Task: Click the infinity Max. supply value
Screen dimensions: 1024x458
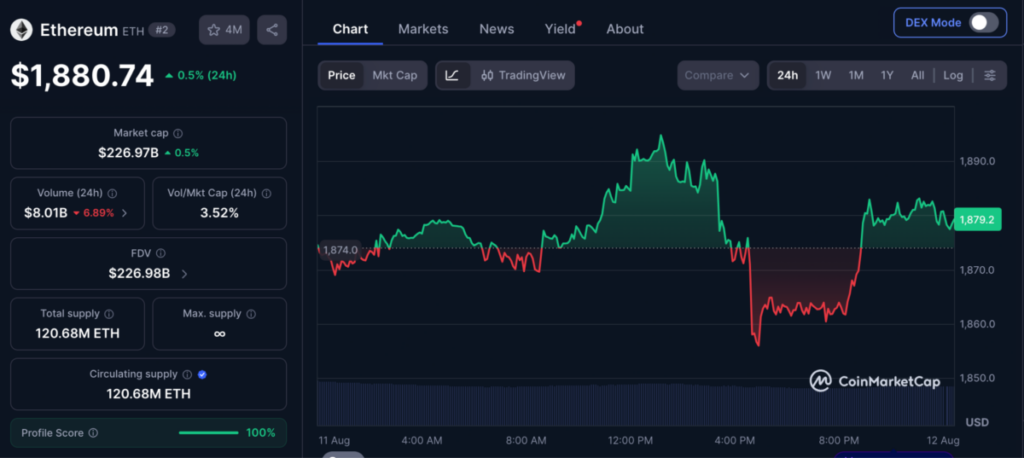Action: (x=219, y=334)
